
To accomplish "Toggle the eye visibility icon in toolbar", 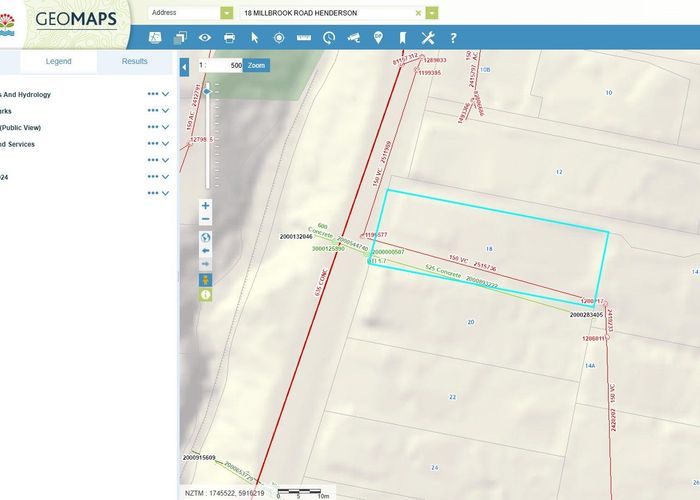I will (x=204, y=38).
